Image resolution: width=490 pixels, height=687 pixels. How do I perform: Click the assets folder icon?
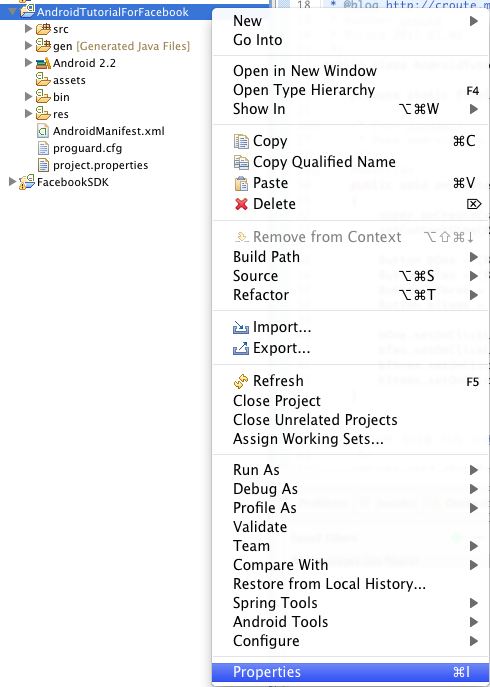click(43, 80)
